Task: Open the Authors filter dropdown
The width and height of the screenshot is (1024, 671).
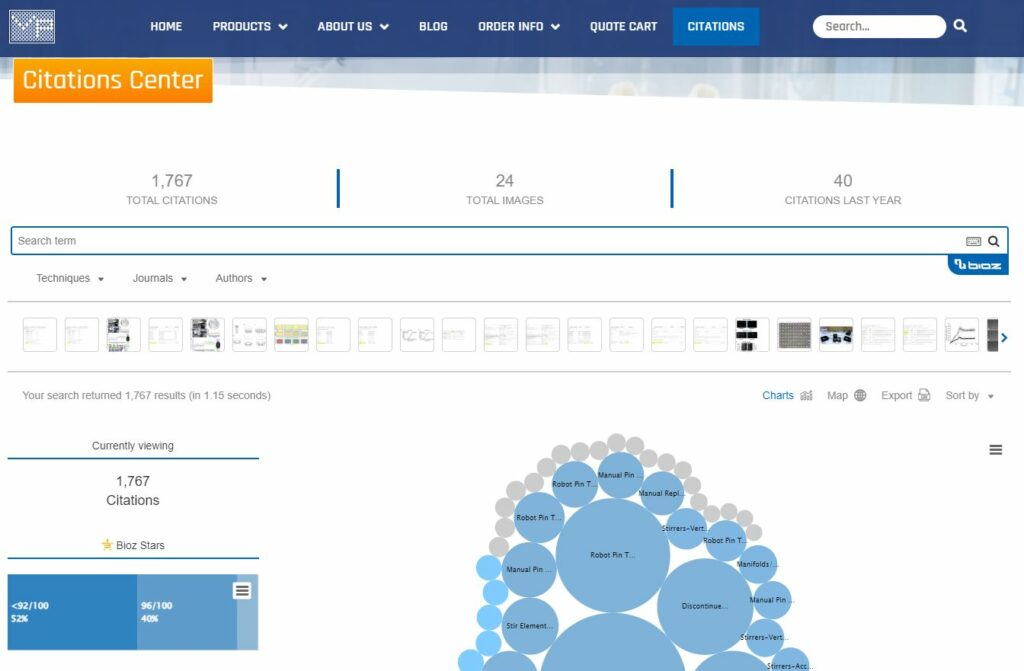Action: tap(241, 278)
